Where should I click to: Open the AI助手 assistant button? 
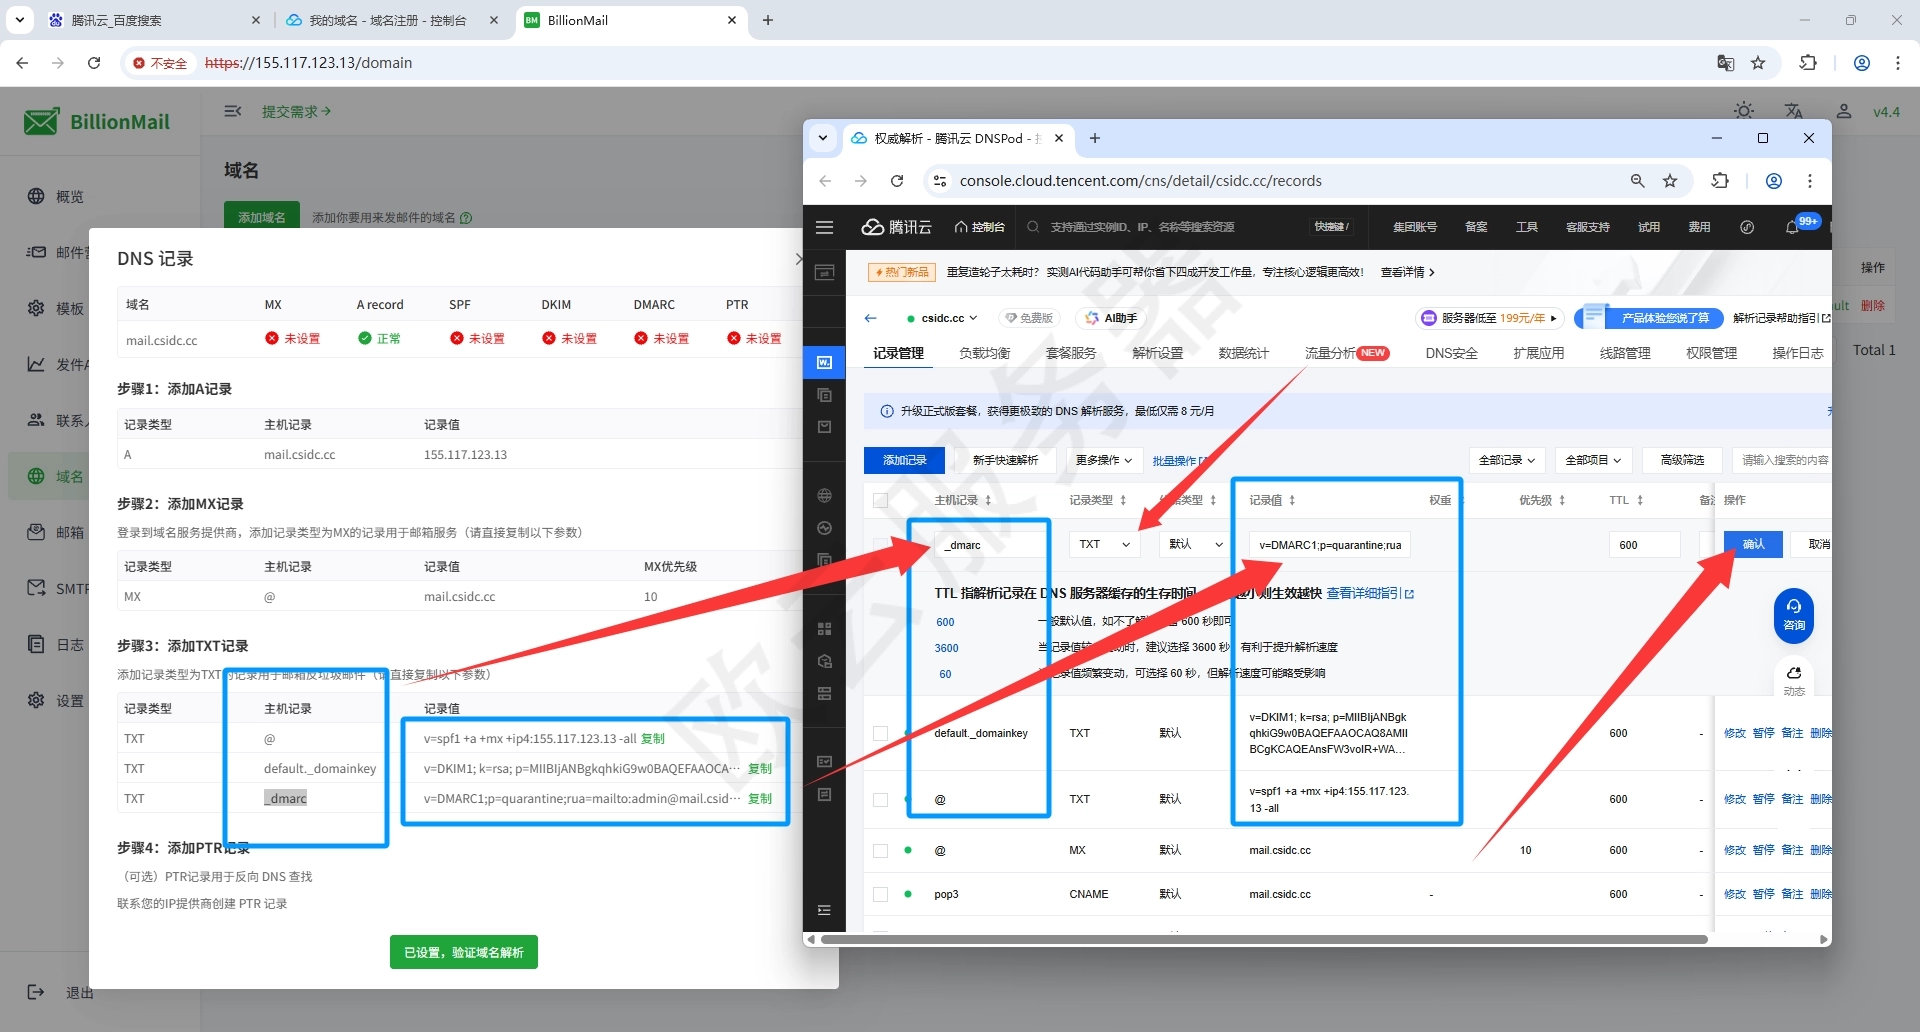tap(1111, 318)
